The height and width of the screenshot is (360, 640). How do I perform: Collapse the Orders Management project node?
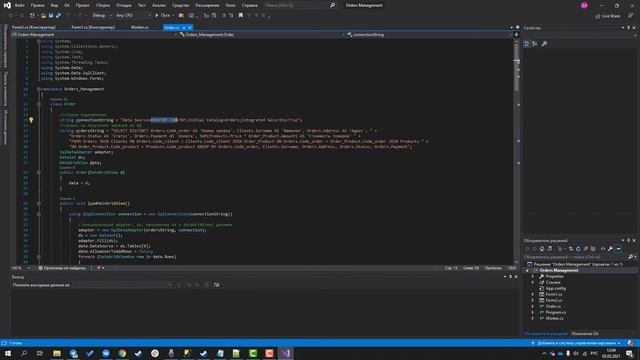point(527,270)
